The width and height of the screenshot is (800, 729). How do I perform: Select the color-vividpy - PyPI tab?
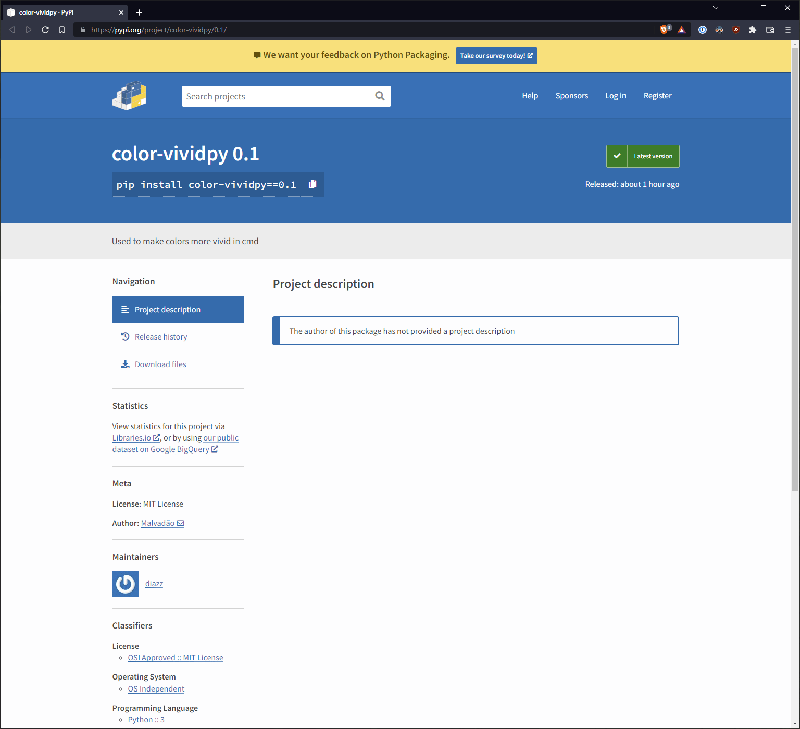65,12
